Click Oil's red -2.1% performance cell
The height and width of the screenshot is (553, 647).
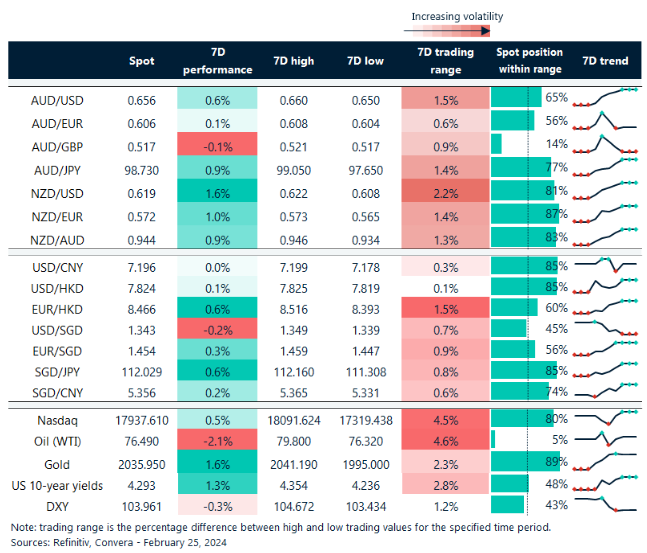(x=217, y=440)
